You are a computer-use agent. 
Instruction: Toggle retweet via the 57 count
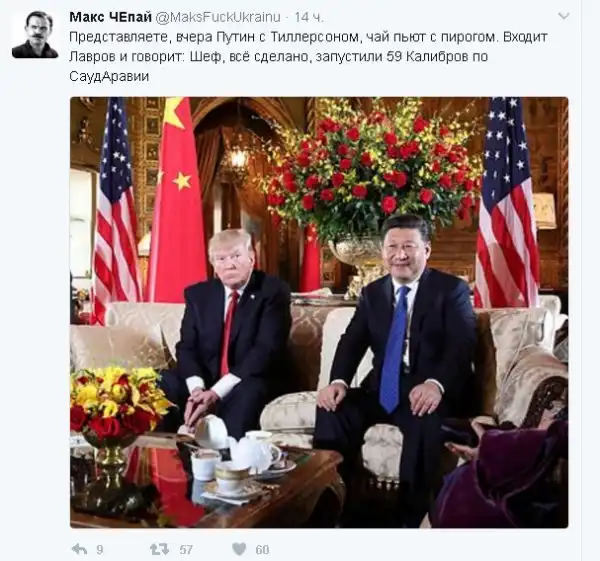pyautogui.click(x=186, y=550)
